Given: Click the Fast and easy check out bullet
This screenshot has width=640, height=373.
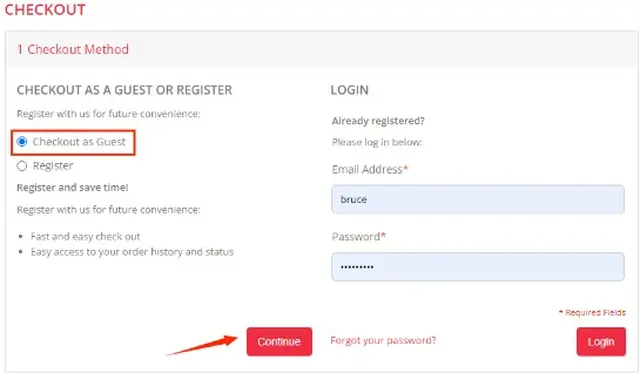Looking at the screenshot, I should 85,237.
